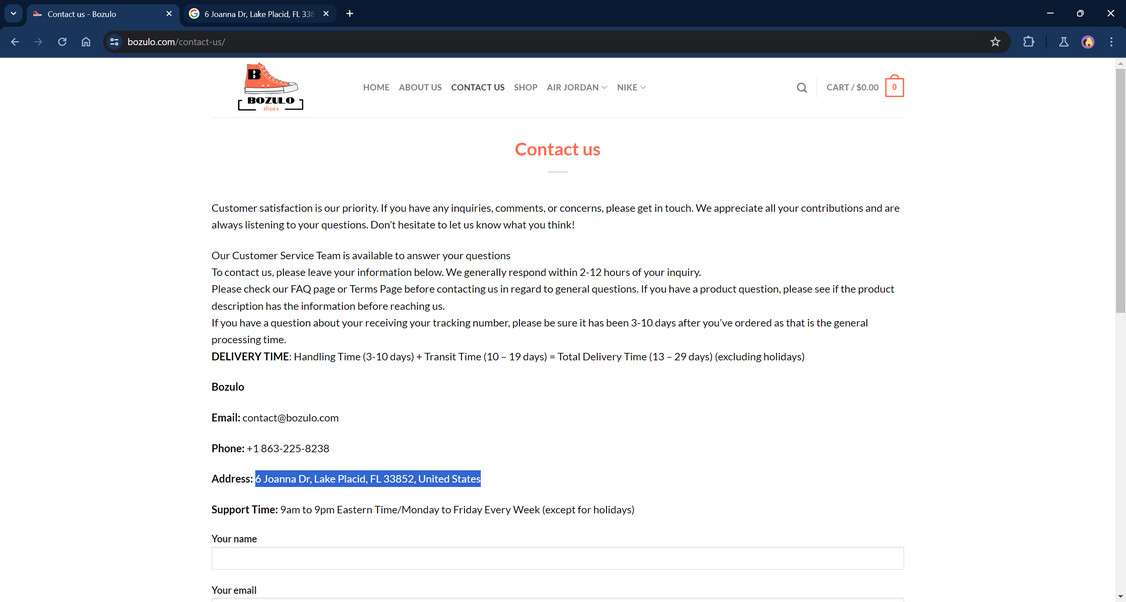Image resolution: width=1126 pixels, height=602 pixels.
Task: Click the browser forward arrow
Action: tap(38, 42)
